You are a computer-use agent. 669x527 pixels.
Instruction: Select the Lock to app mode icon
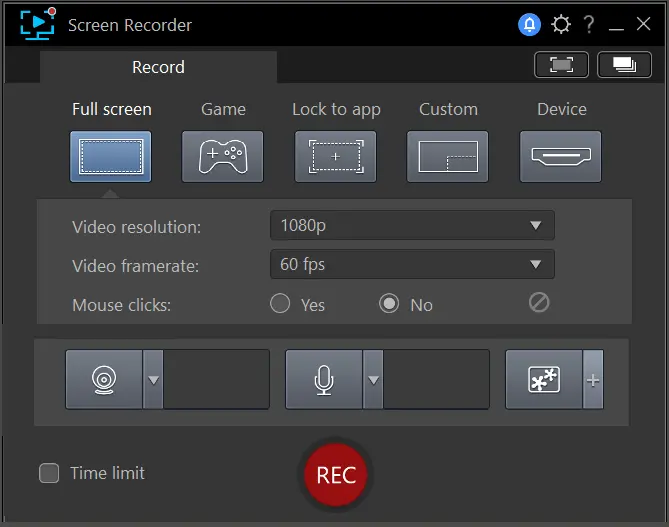[336, 157]
